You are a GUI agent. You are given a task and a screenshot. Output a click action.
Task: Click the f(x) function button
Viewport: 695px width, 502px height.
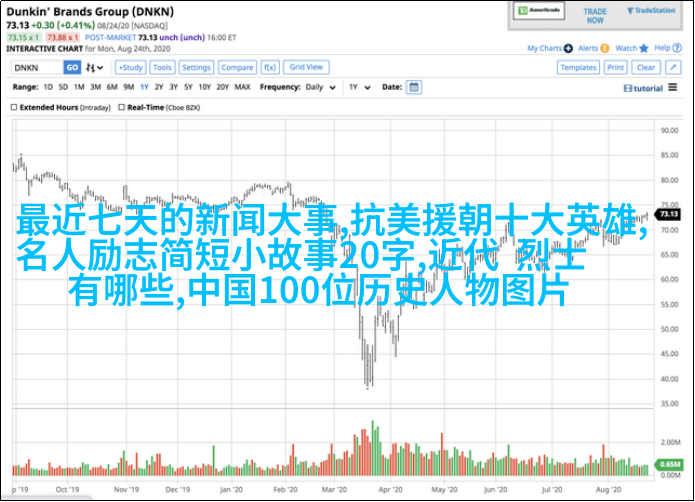click(x=270, y=68)
